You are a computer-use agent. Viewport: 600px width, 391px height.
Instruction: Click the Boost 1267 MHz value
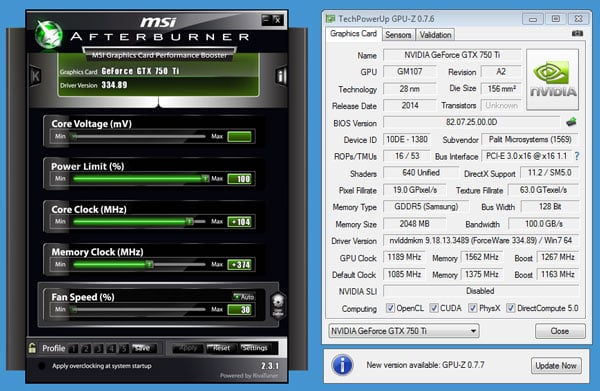(558, 257)
